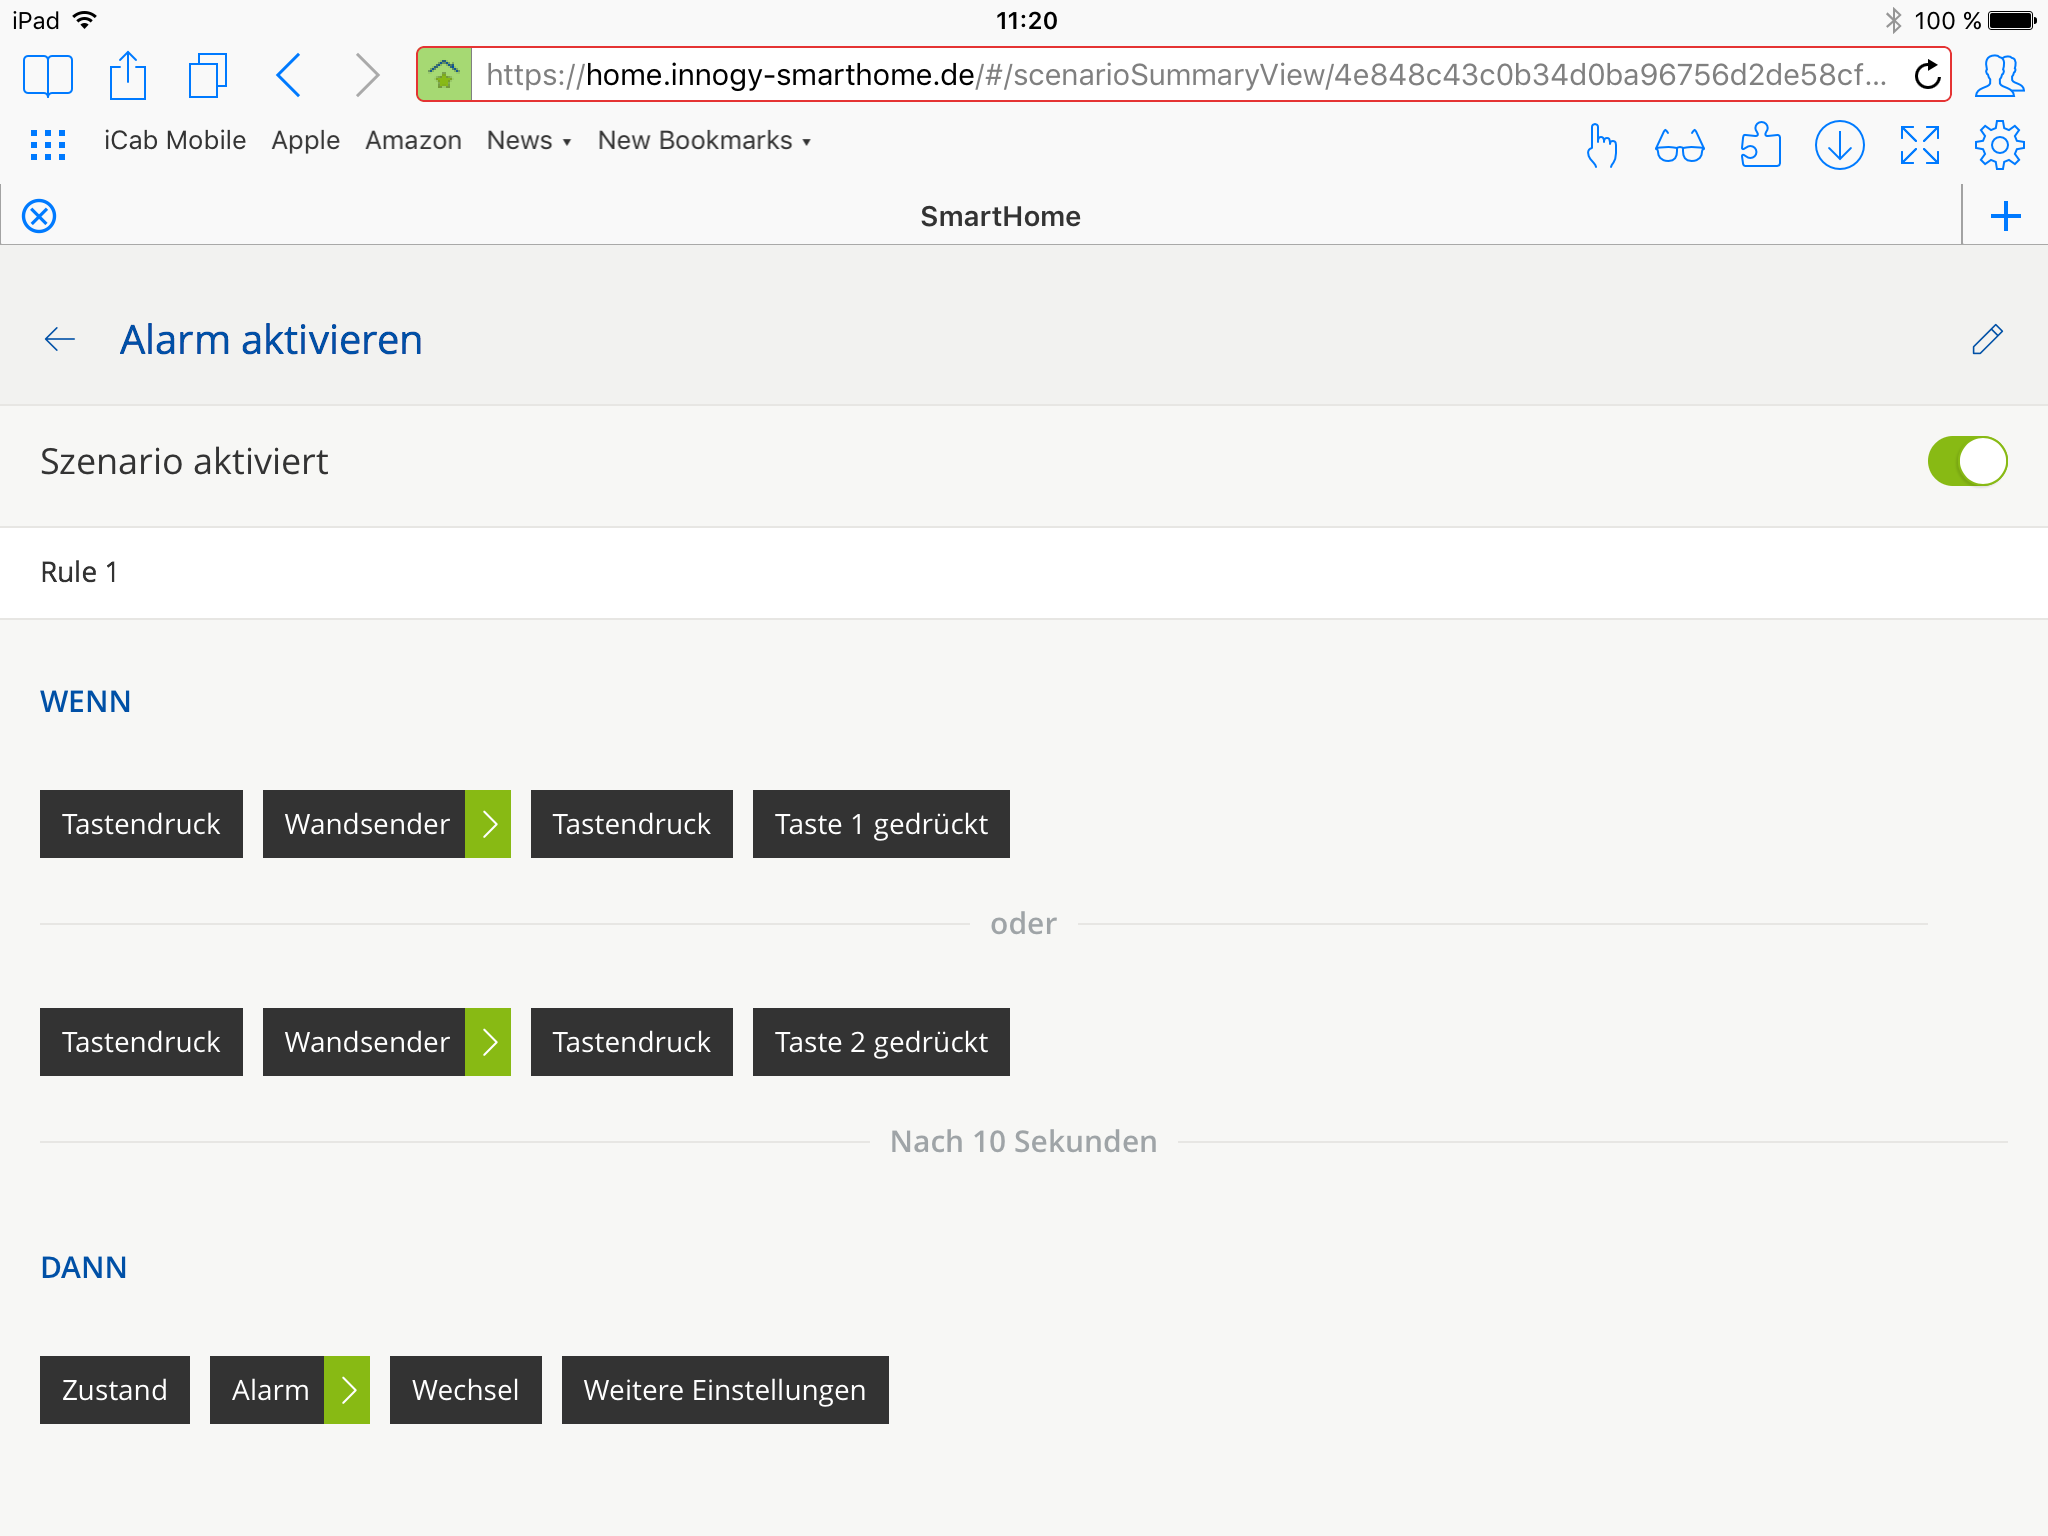
Task: Open the reader mode glasses icon
Action: click(1679, 146)
